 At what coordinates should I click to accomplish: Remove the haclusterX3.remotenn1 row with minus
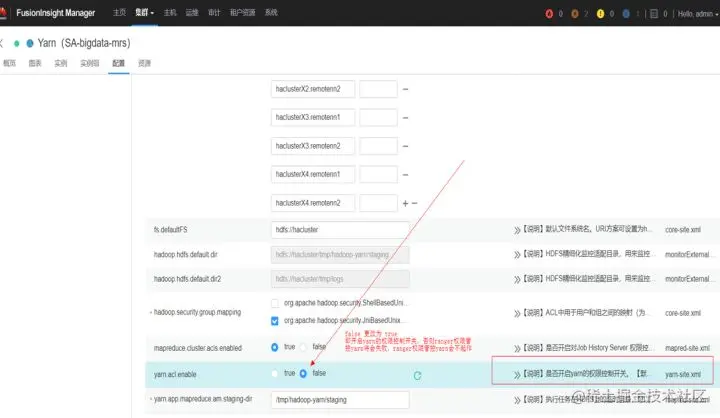coord(405,118)
